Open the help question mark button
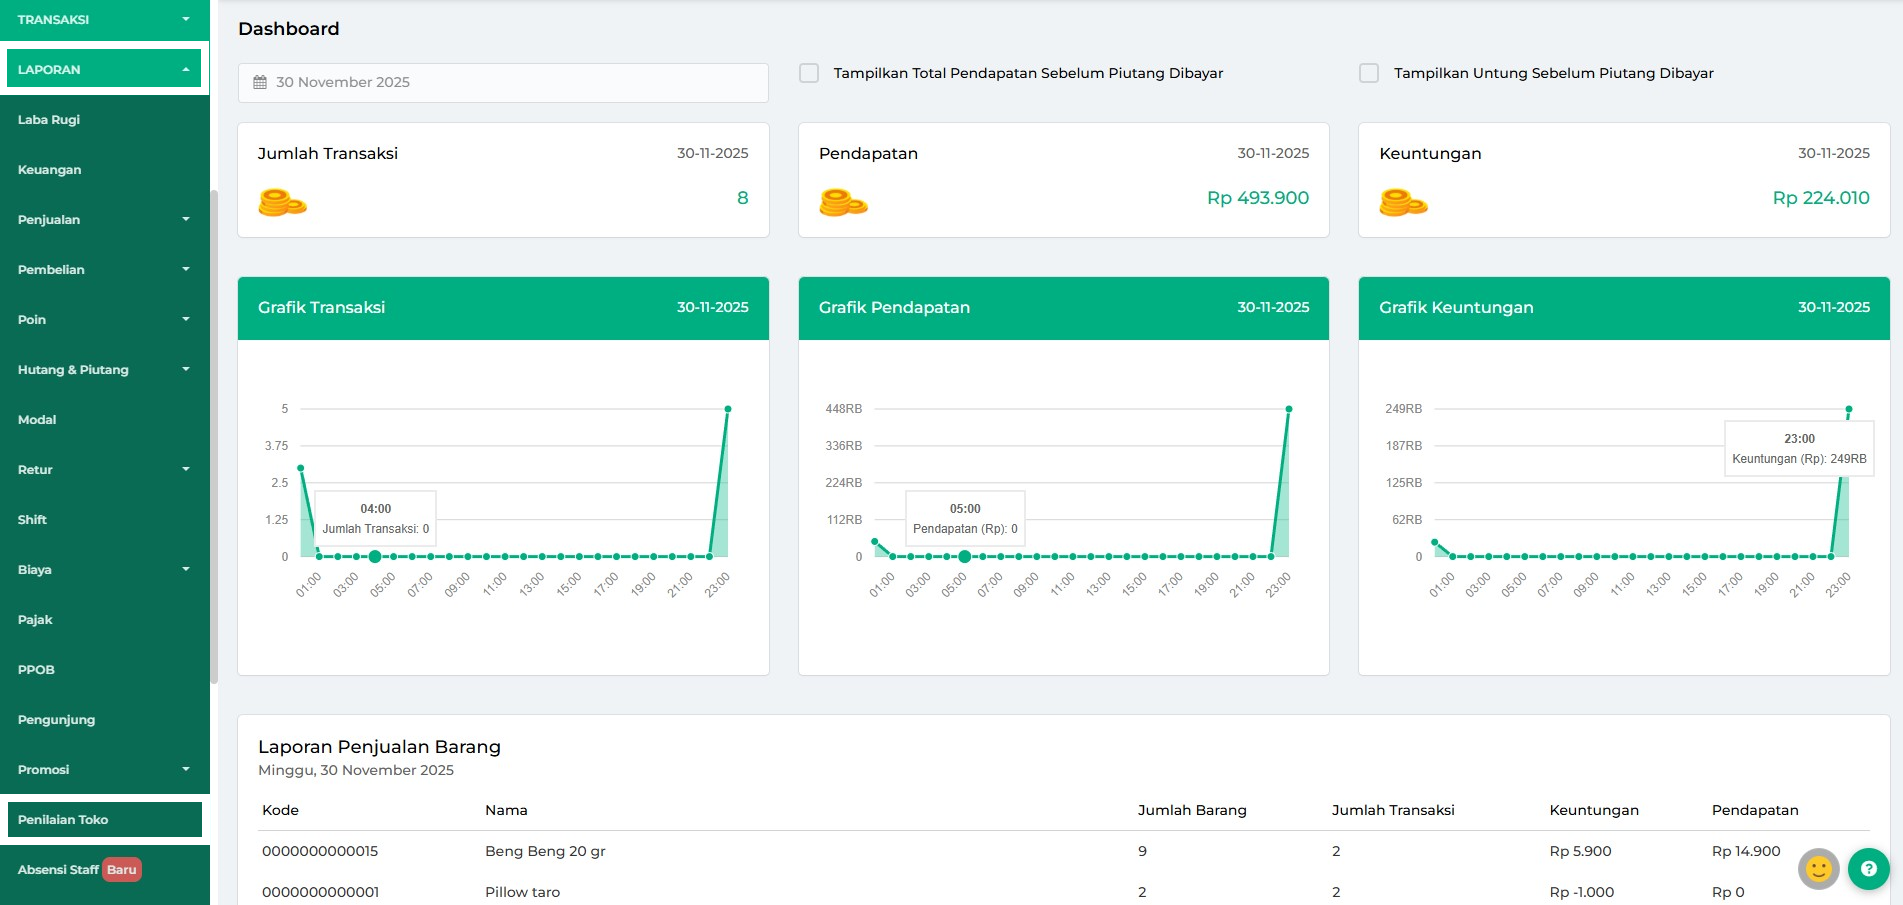 click(x=1868, y=869)
